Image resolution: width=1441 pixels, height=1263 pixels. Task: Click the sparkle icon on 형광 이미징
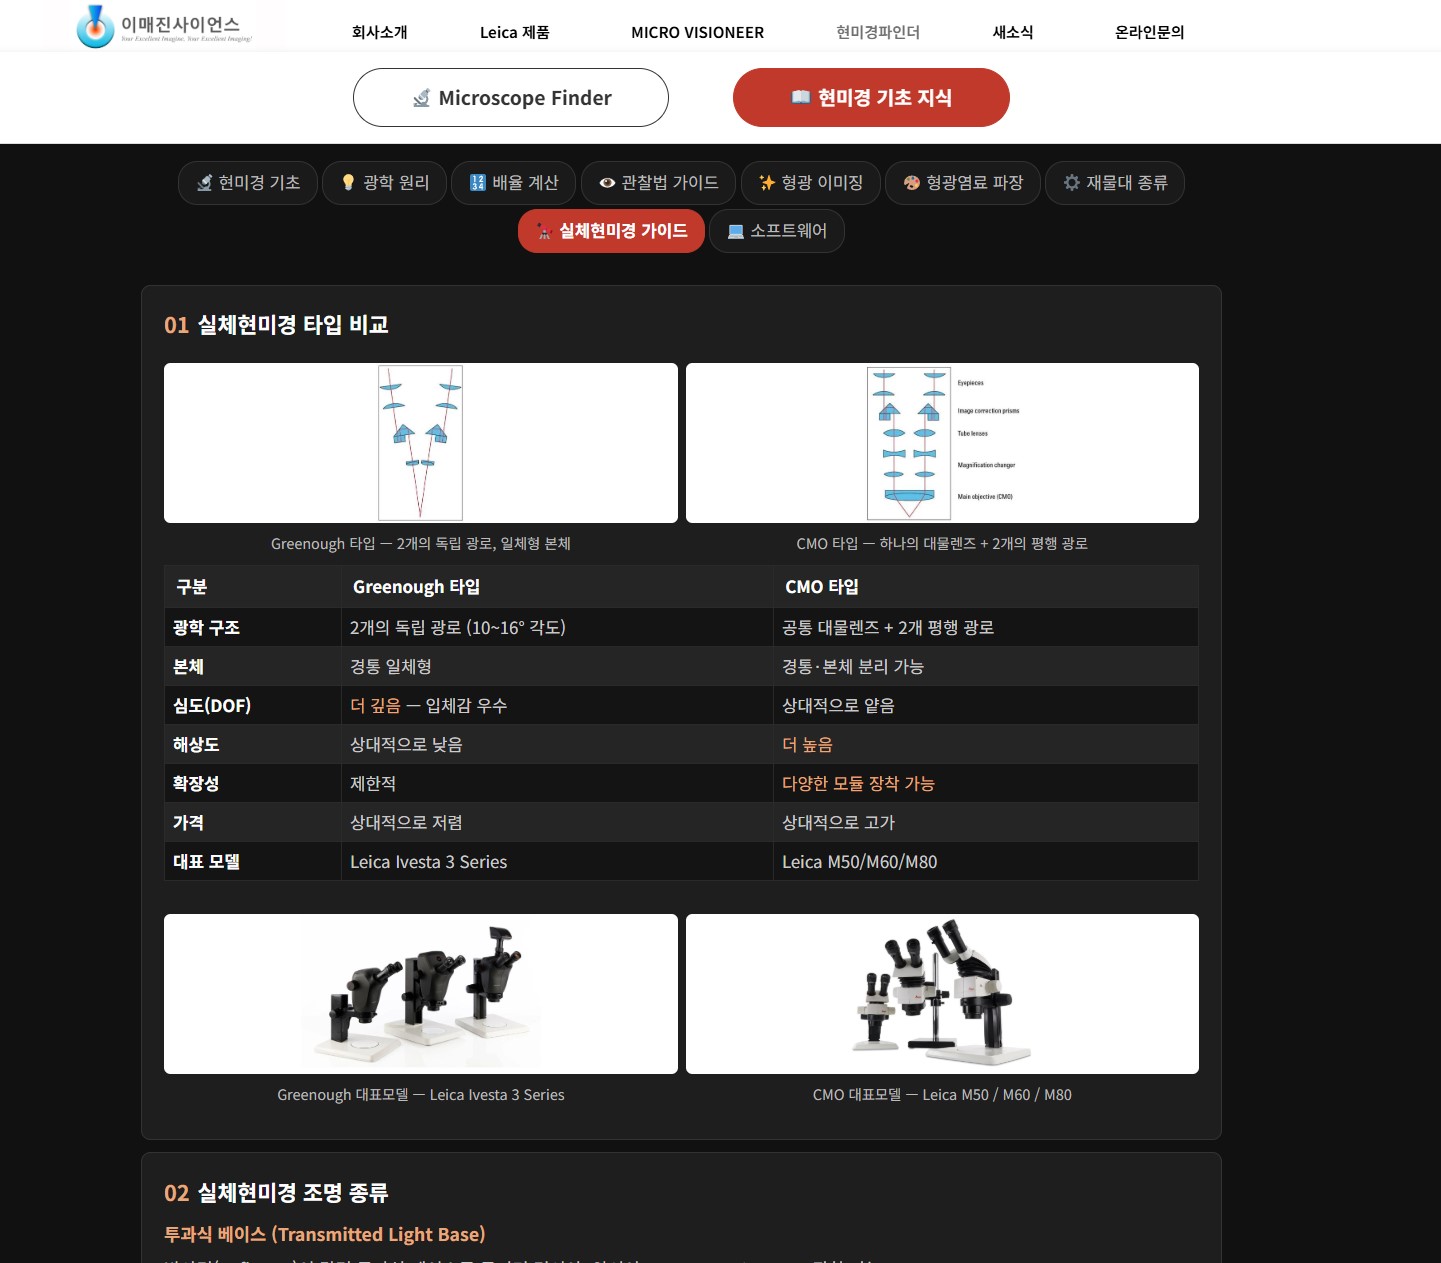click(767, 183)
